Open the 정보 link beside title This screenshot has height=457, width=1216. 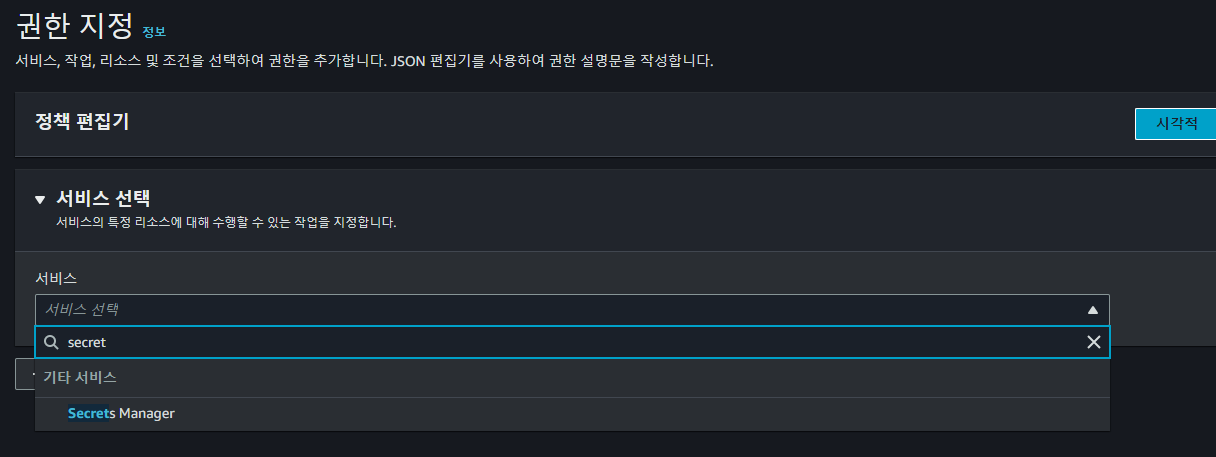click(154, 32)
